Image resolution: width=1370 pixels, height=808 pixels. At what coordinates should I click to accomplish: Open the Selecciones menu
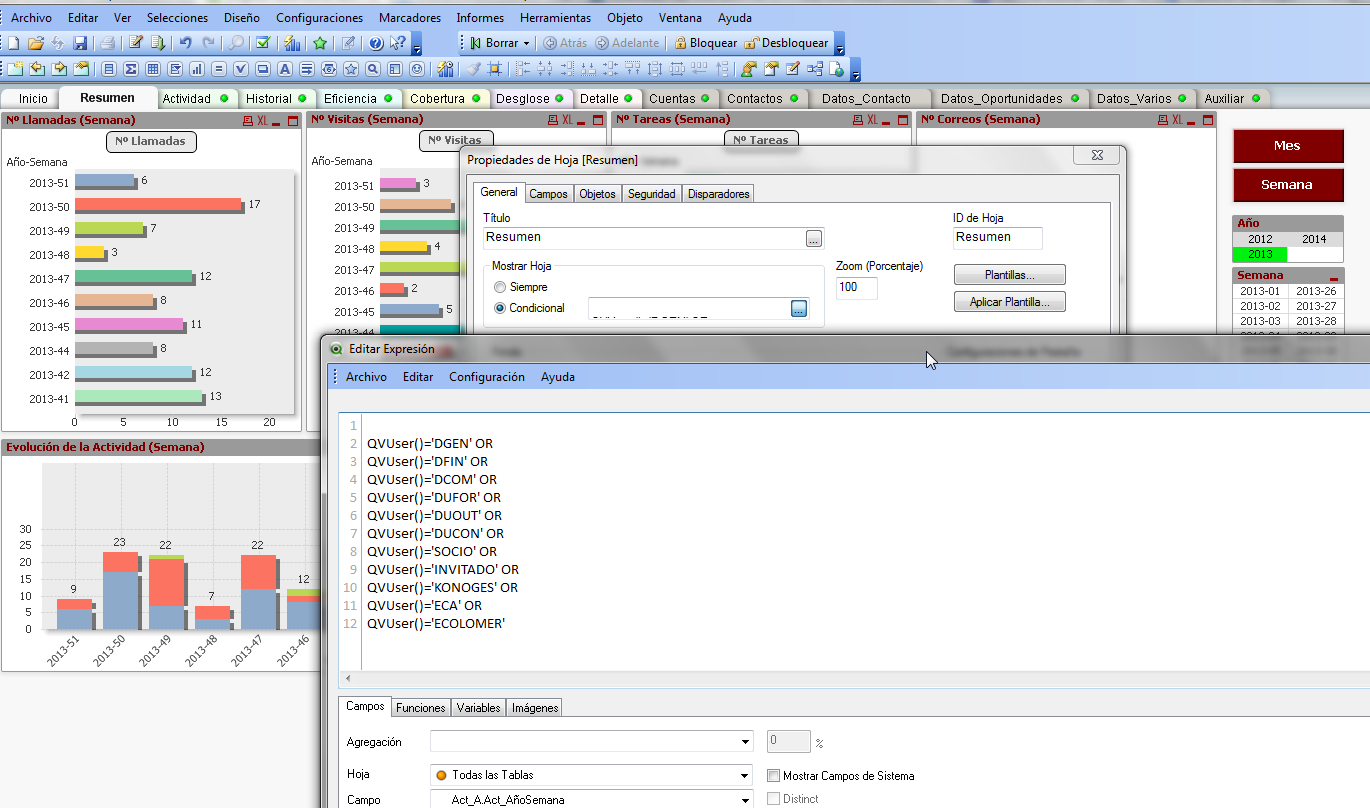tap(177, 18)
